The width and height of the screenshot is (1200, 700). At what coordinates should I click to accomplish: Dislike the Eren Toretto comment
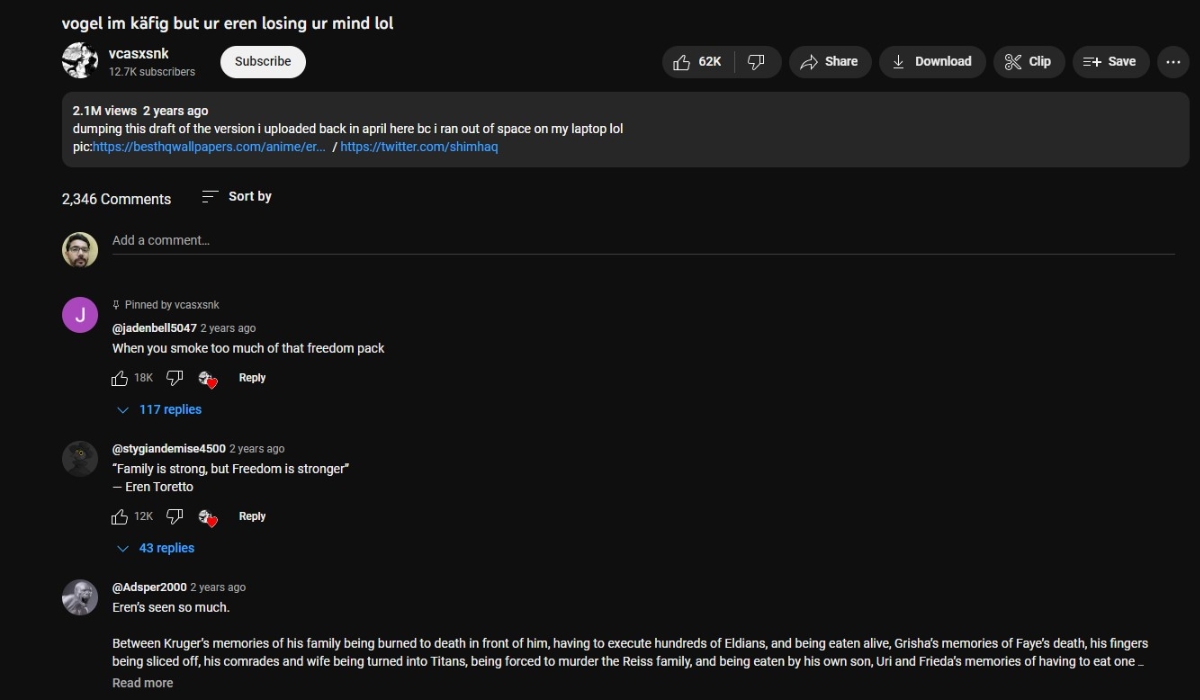click(175, 516)
